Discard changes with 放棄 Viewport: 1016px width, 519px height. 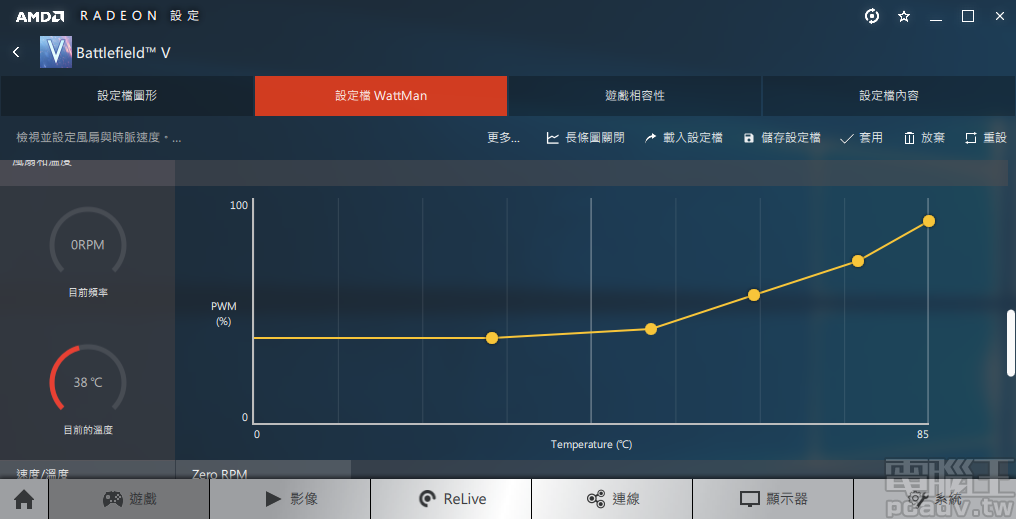(x=924, y=138)
